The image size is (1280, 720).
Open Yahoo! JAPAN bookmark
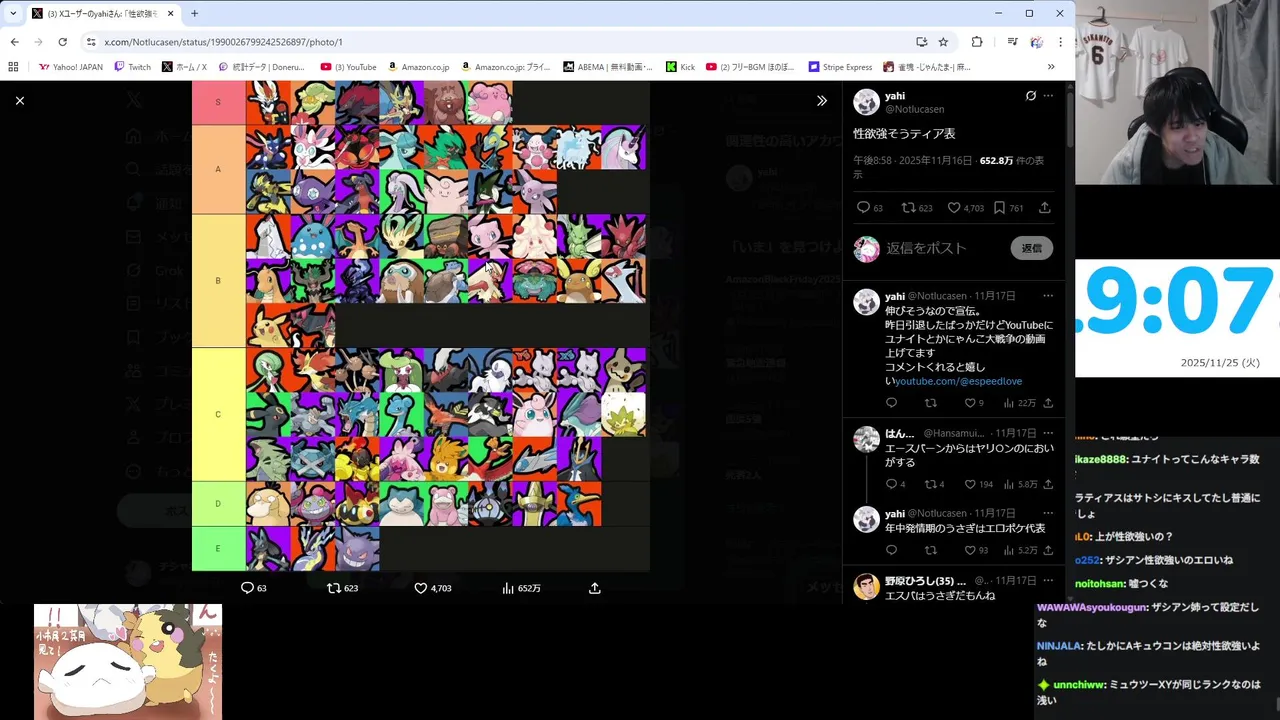[70, 67]
